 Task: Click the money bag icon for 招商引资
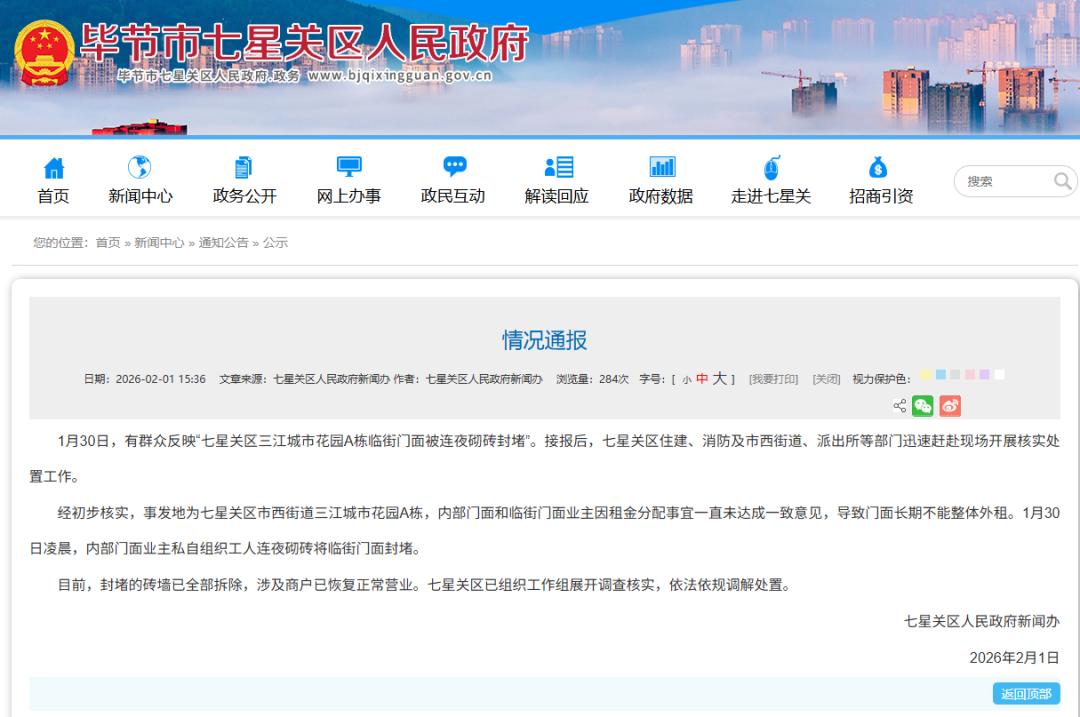click(878, 167)
